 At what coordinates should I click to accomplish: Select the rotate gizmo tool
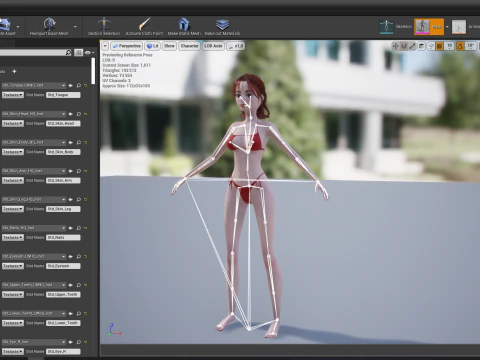click(x=404, y=46)
